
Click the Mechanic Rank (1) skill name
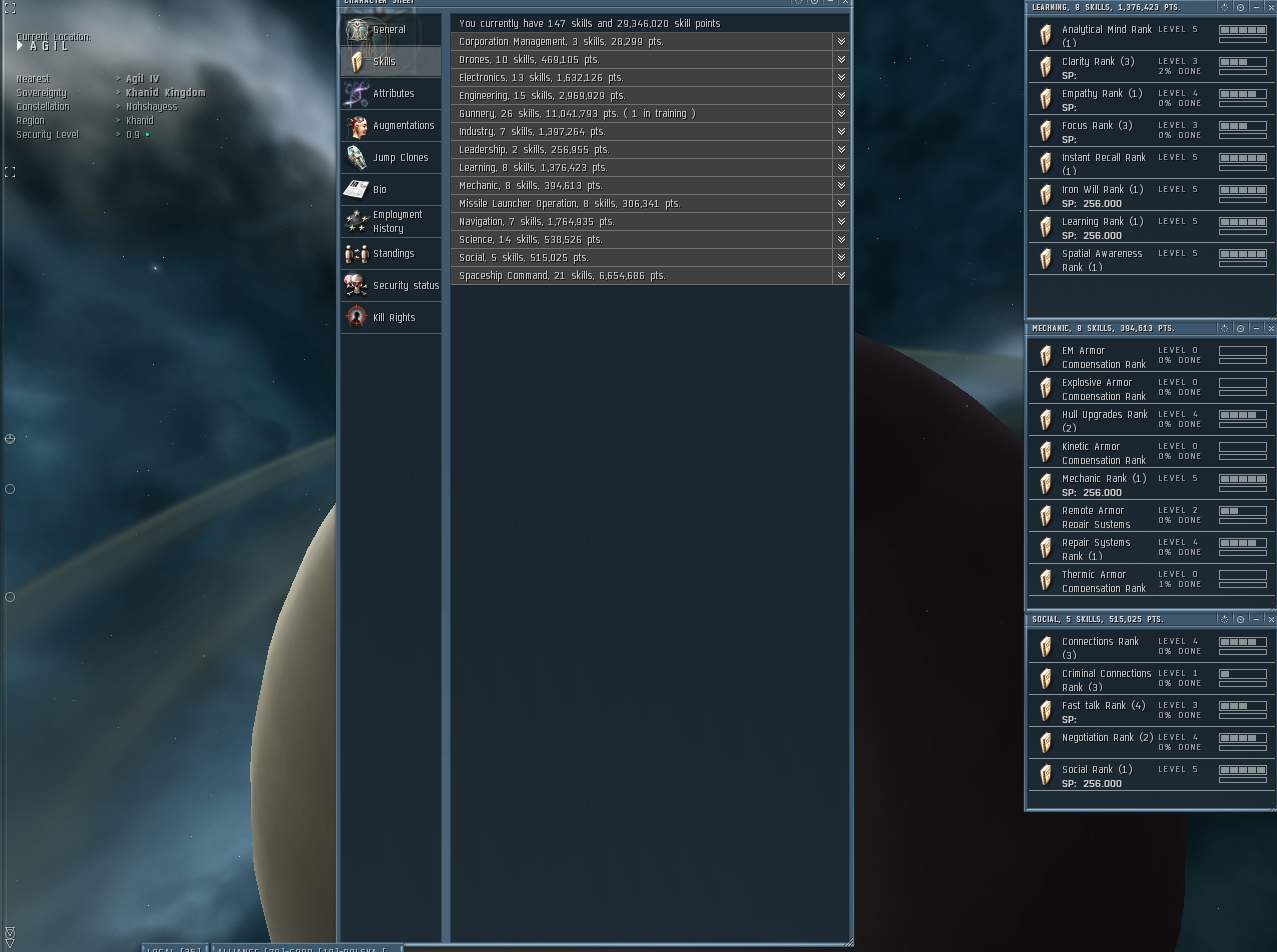pyautogui.click(x=1104, y=478)
